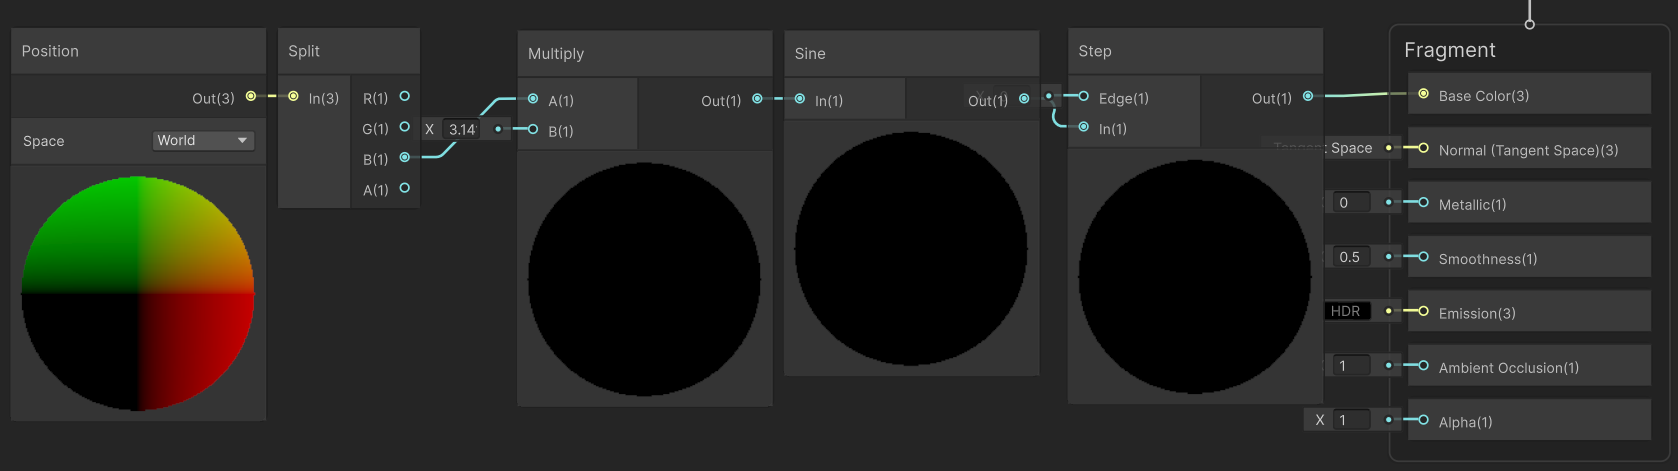Screen dimensions: 1678x471
Task: Click the Split node B(1) output port
Action: click(405, 157)
